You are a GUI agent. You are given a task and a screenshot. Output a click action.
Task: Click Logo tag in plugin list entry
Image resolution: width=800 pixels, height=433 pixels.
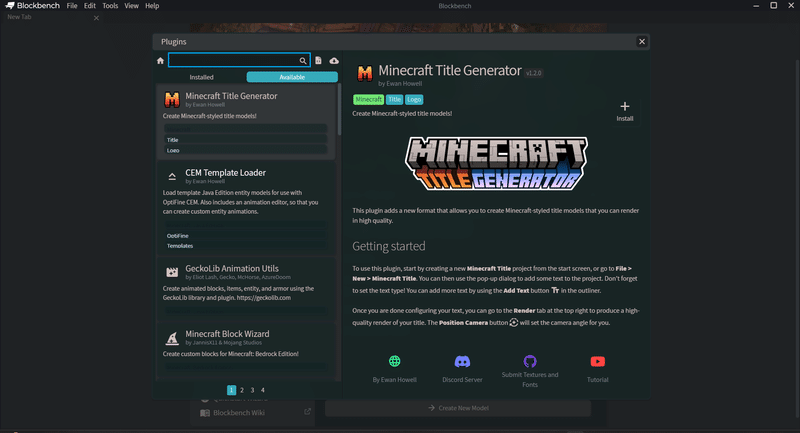[x=245, y=150]
